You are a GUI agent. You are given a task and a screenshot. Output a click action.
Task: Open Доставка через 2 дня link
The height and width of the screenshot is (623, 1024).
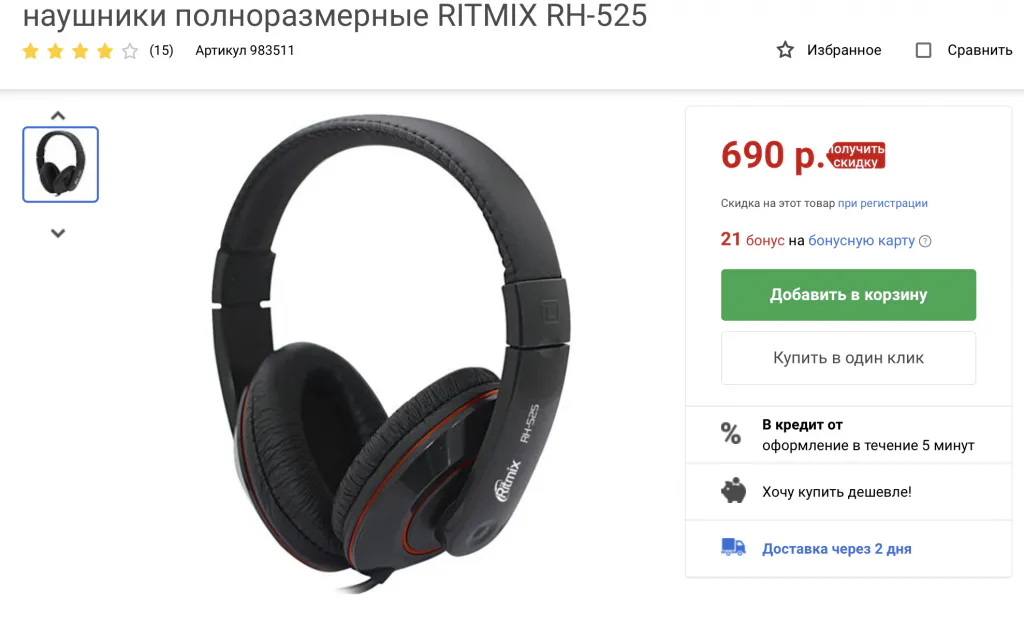pyautogui.click(x=837, y=549)
